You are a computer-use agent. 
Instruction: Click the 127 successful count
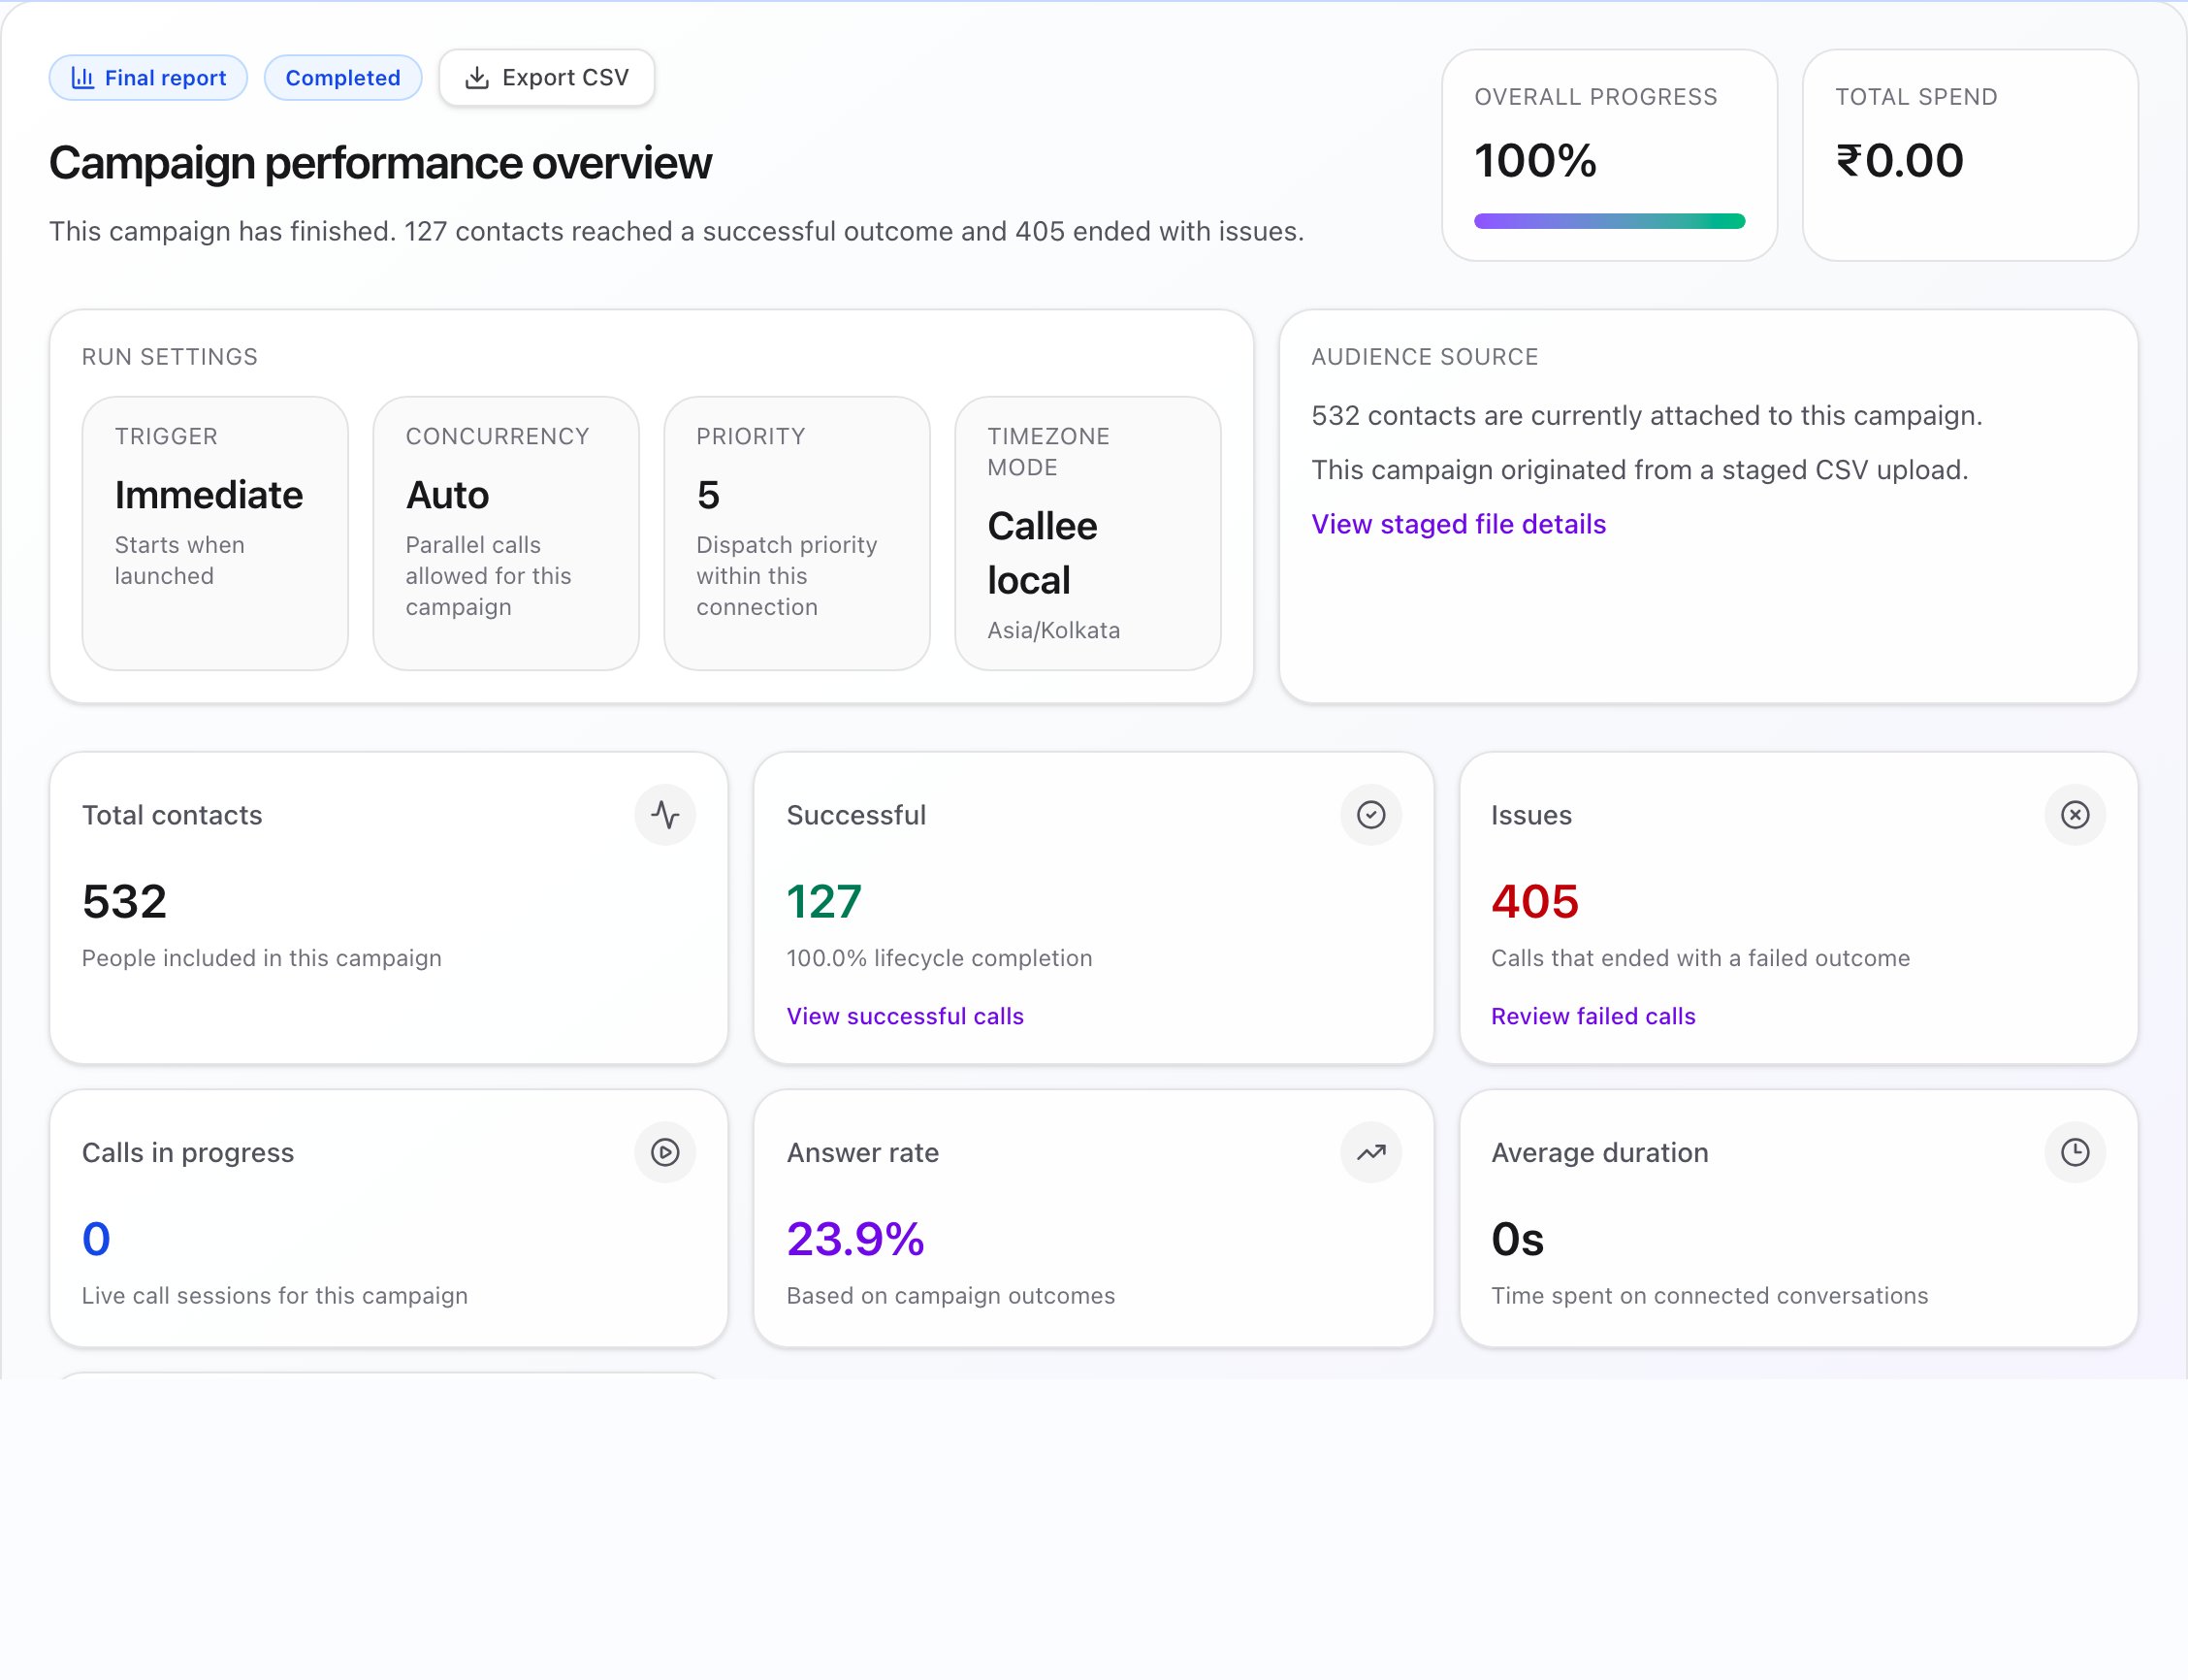pyautogui.click(x=823, y=901)
